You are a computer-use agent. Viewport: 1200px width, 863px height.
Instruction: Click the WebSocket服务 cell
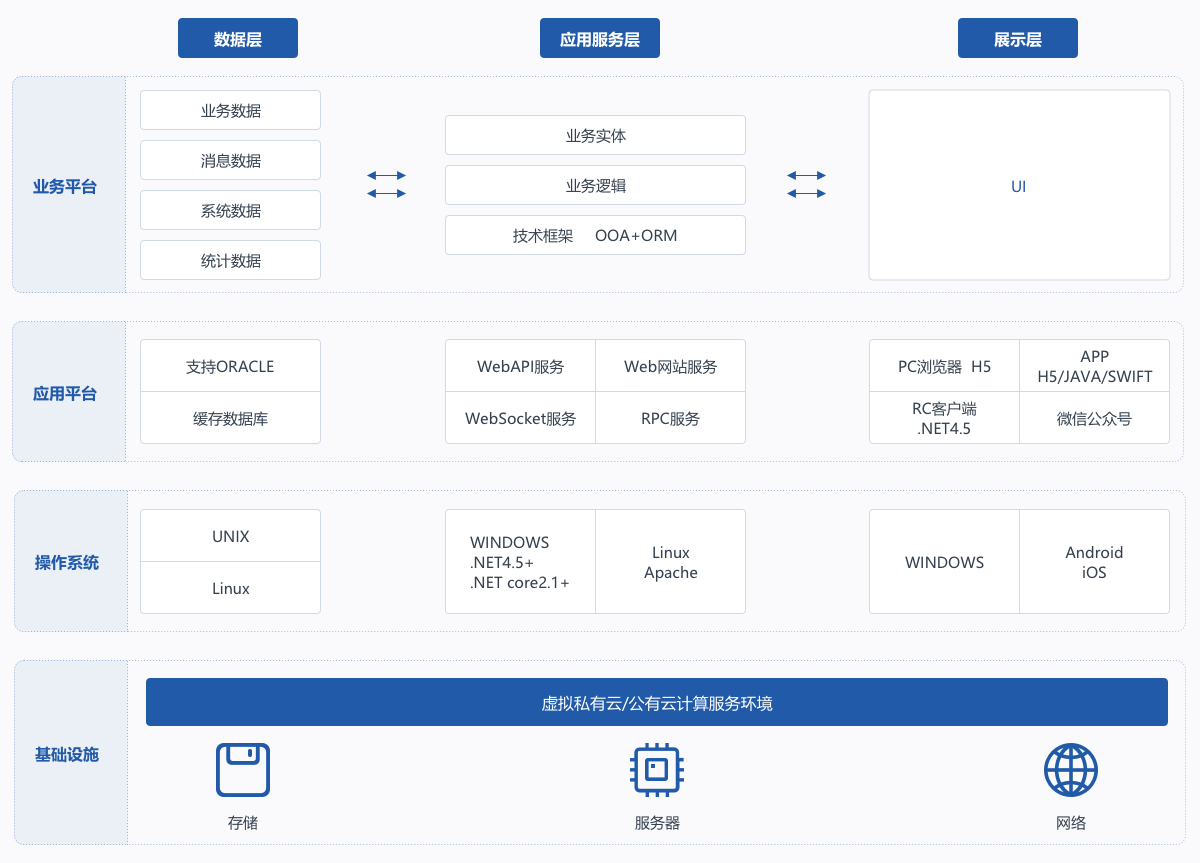click(x=520, y=418)
